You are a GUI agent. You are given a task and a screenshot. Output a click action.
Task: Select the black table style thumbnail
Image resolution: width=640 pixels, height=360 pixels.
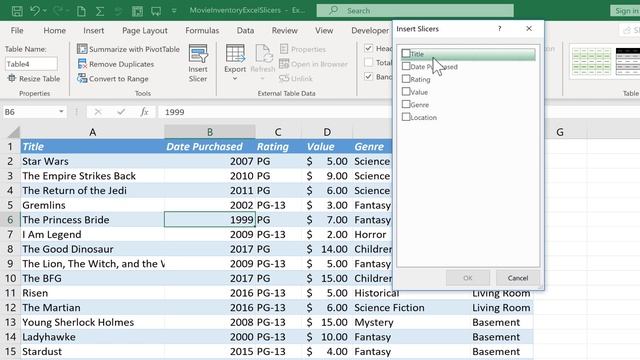click(x=628, y=61)
